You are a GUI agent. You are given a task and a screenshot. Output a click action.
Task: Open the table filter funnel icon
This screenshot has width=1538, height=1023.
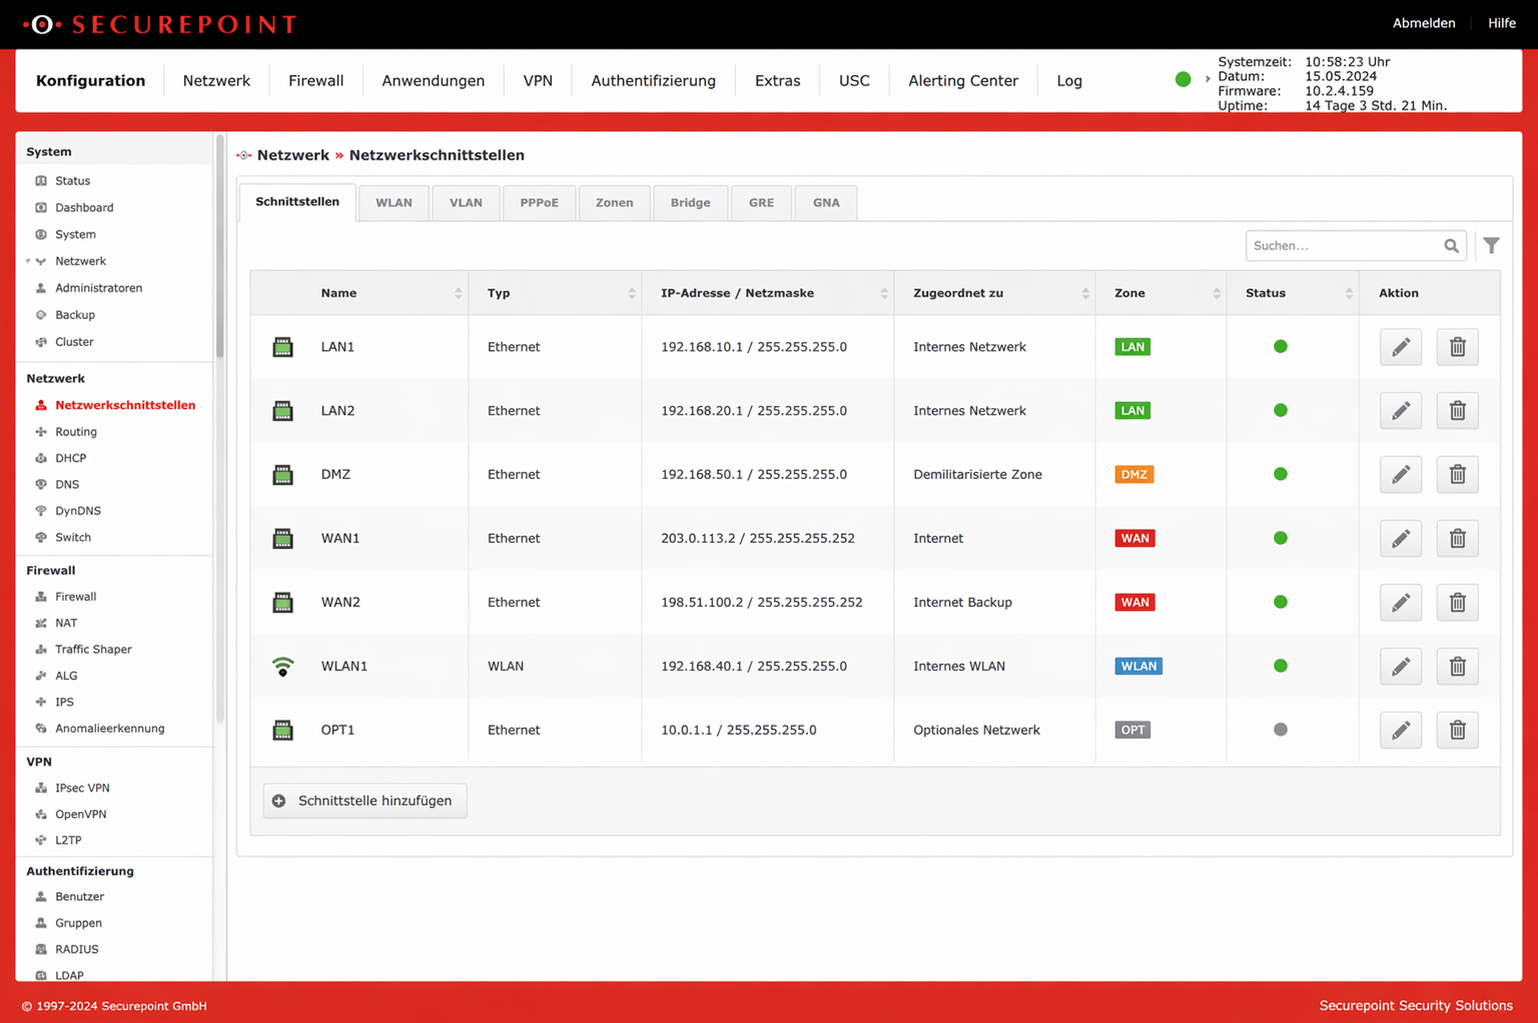1491,245
